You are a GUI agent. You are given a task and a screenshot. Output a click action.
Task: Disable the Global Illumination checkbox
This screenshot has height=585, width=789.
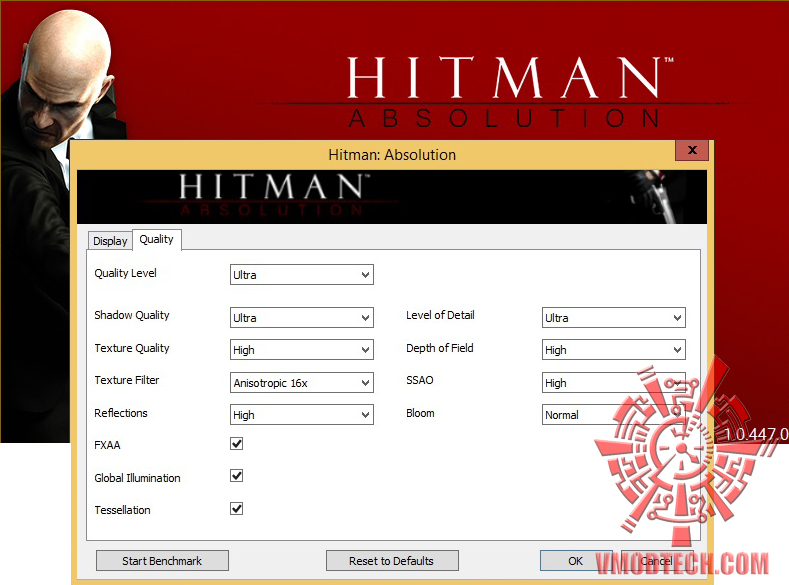point(236,476)
